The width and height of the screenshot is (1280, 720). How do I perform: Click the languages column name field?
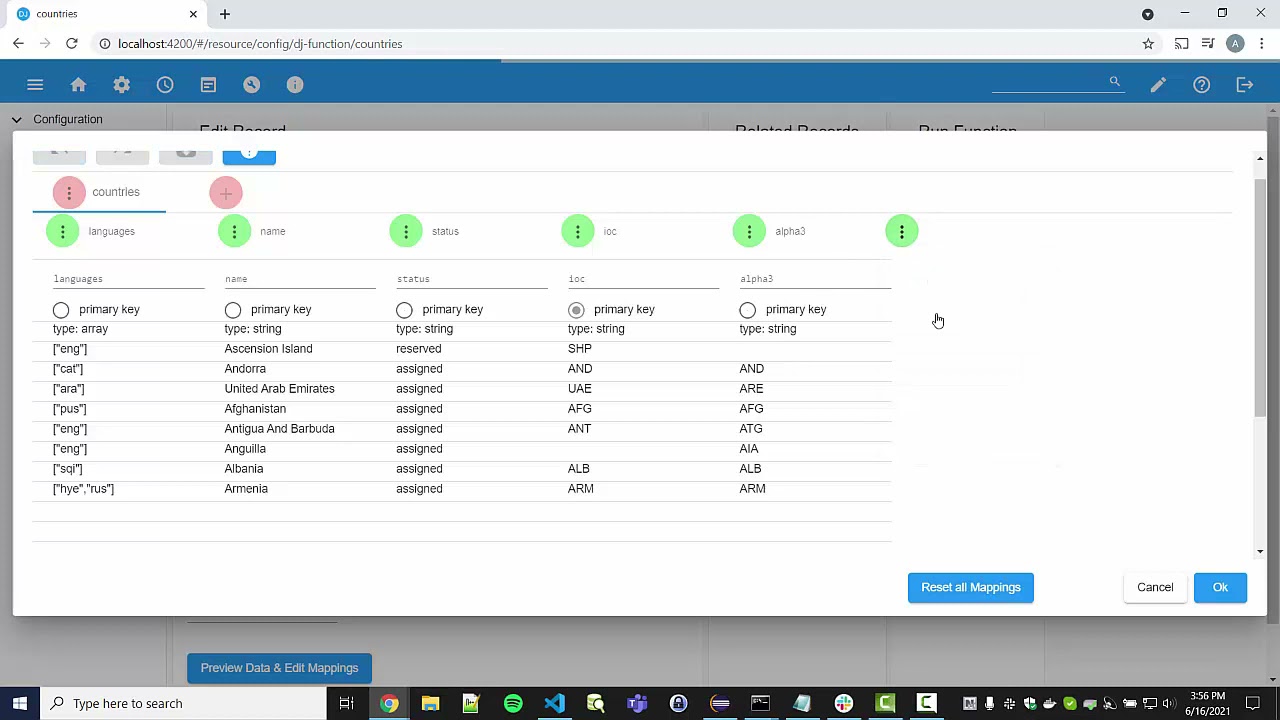(128, 279)
